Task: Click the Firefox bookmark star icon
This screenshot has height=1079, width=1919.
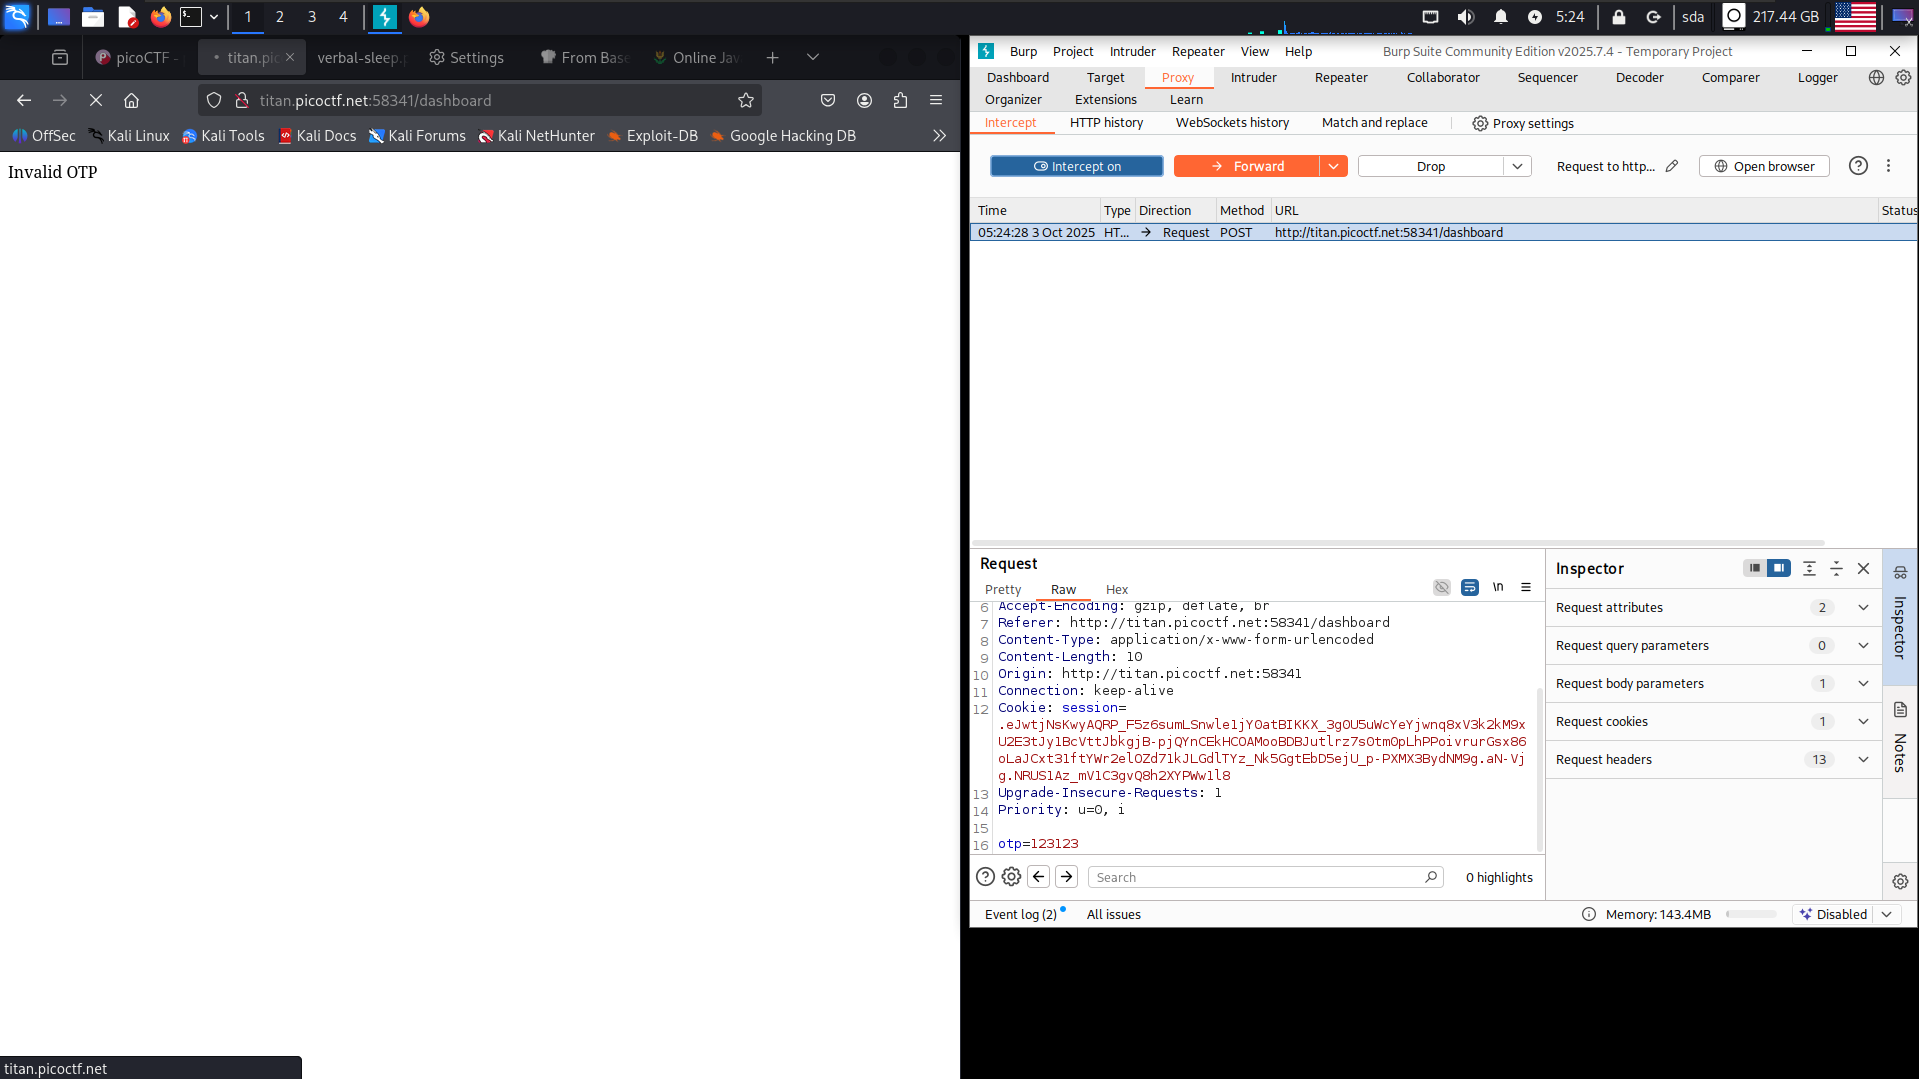Action: (745, 100)
